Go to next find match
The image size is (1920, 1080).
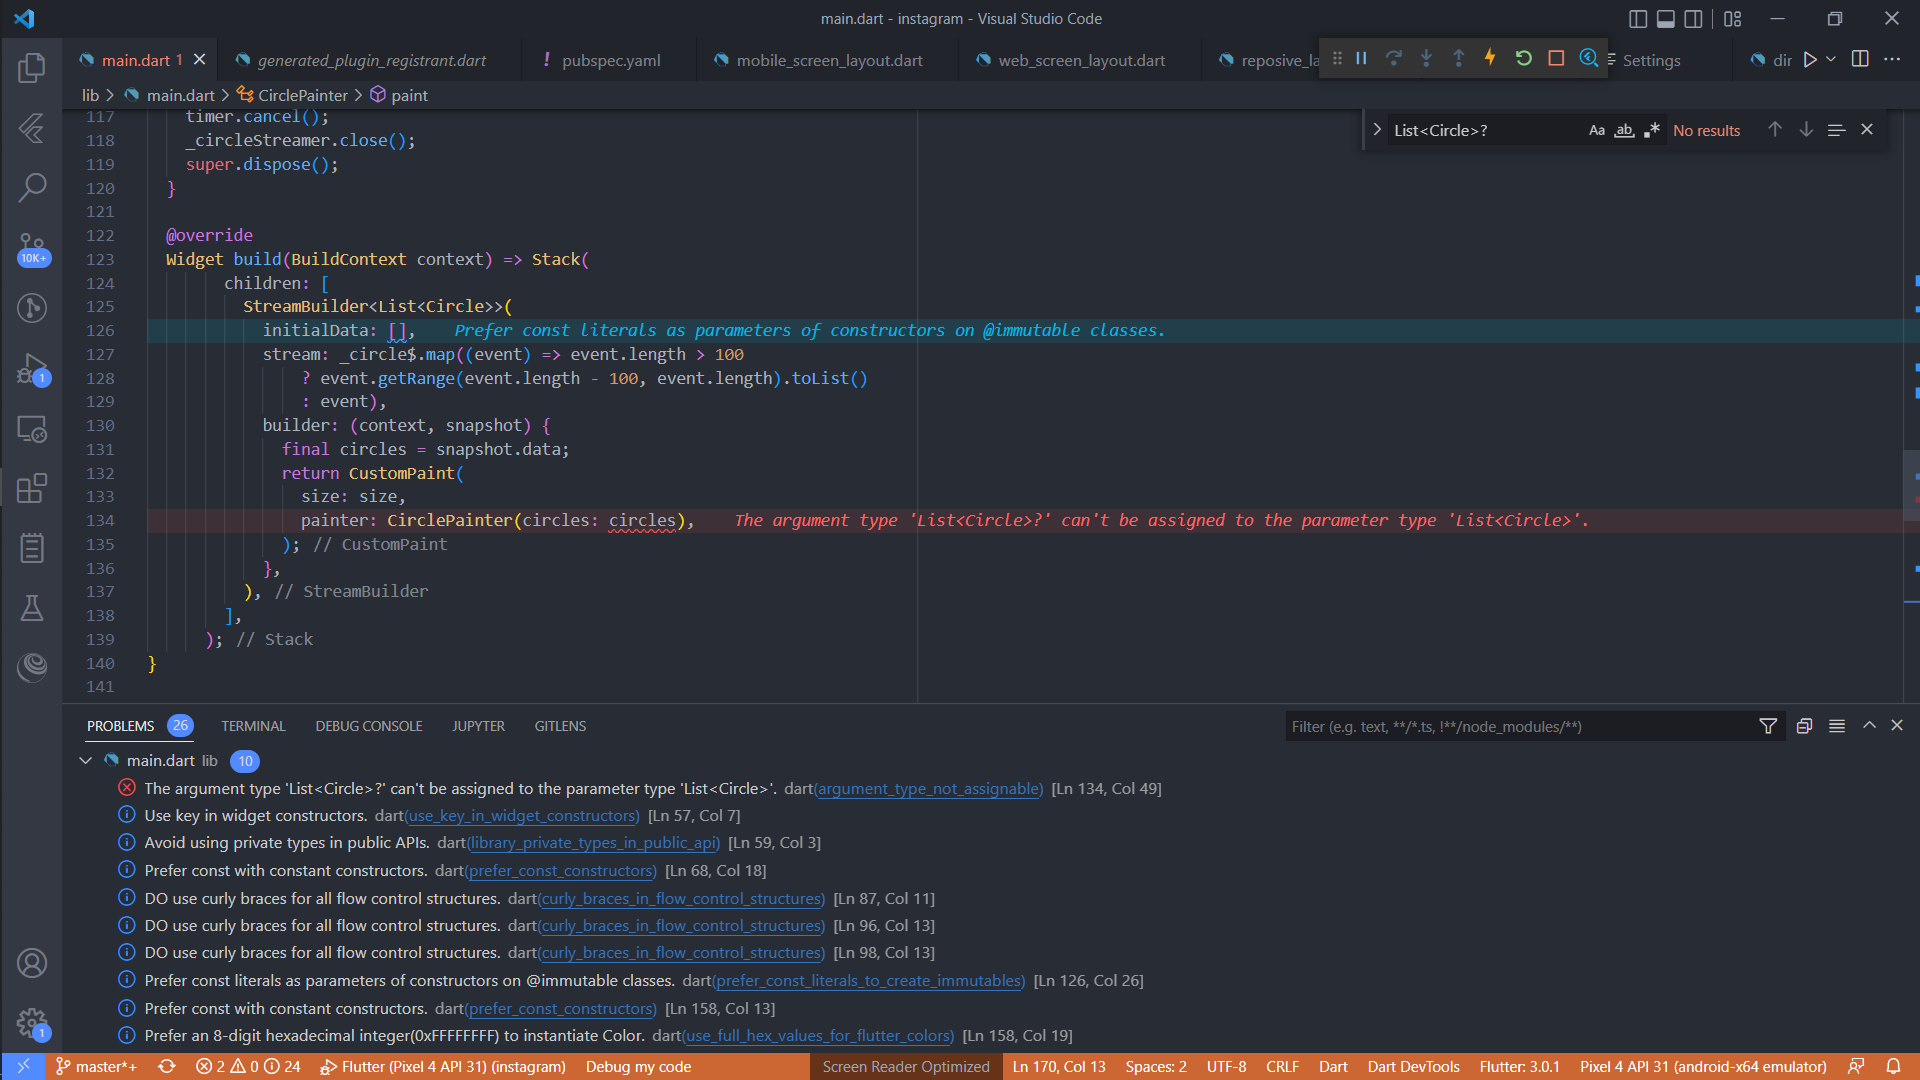coord(1806,130)
